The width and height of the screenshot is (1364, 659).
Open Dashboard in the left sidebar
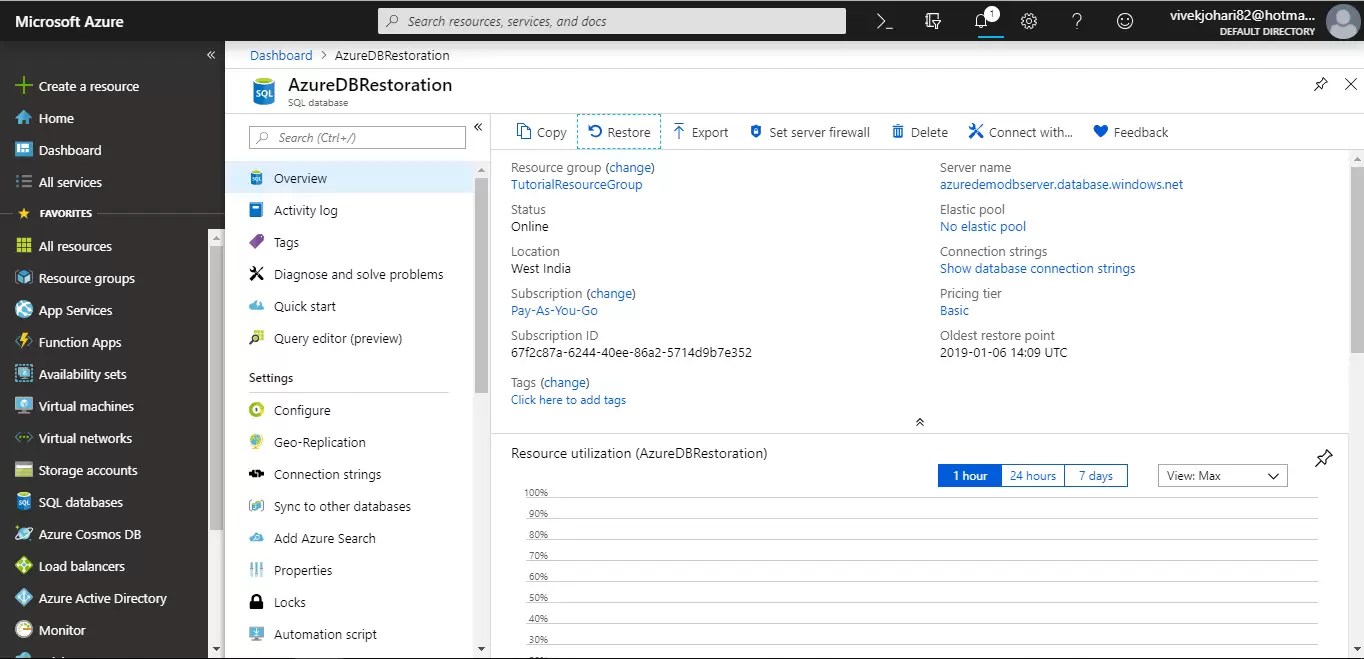(x=59, y=150)
